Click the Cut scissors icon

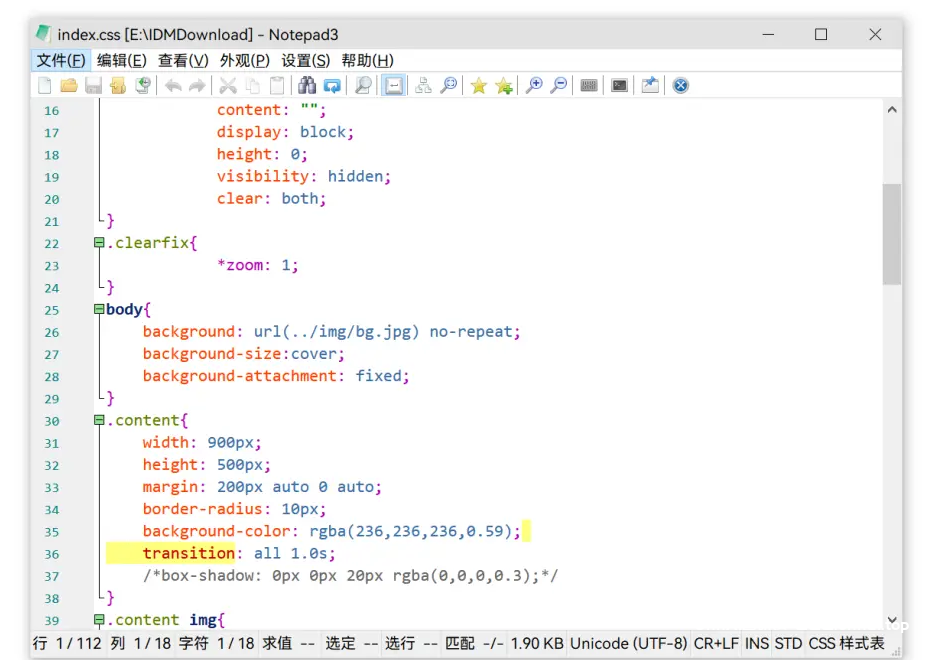tap(227, 86)
